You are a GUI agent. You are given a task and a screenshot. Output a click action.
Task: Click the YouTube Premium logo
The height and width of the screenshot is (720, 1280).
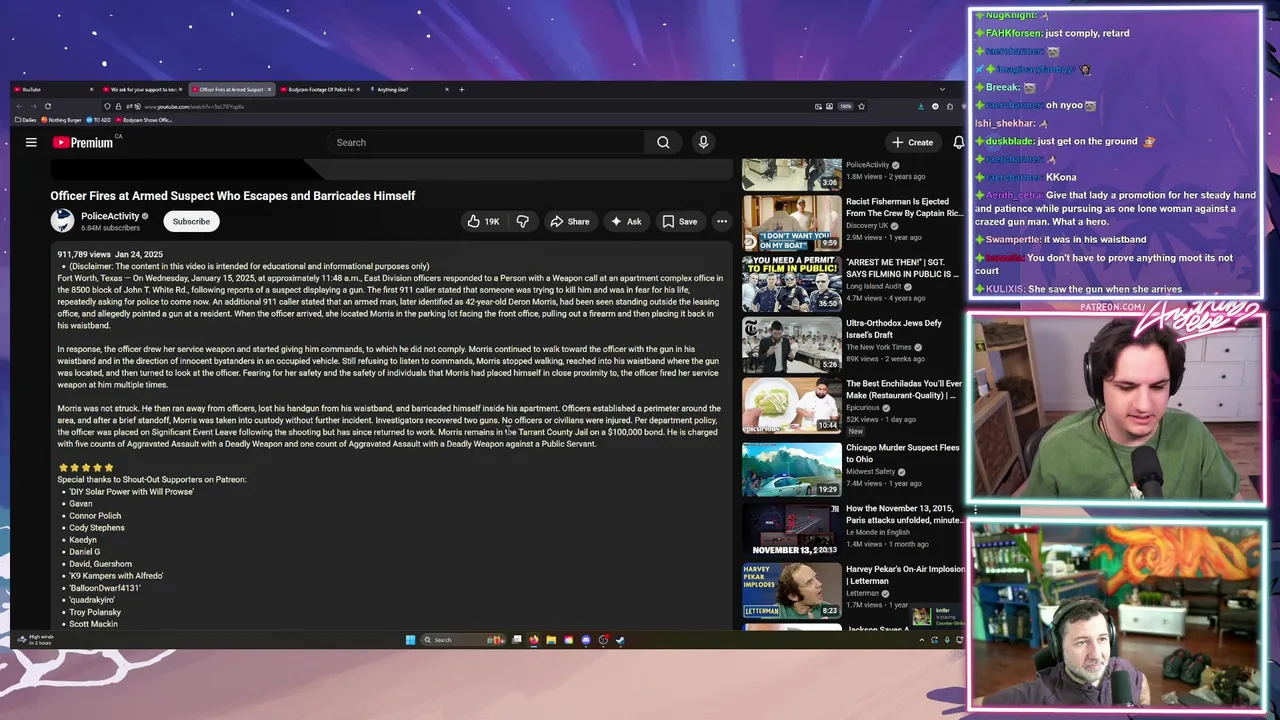coord(83,142)
